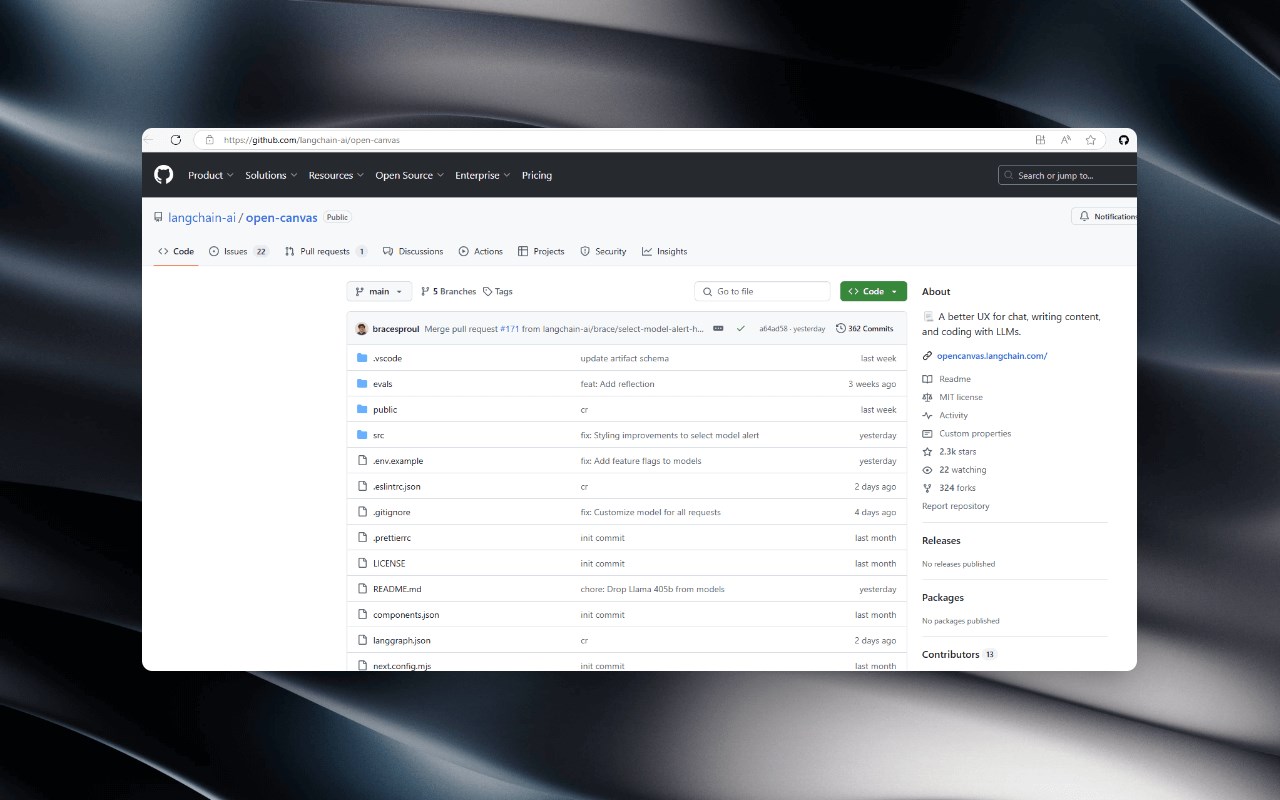Click Pricing in the header
Viewport: 1280px width, 800px height.
[x=537, y=175]
